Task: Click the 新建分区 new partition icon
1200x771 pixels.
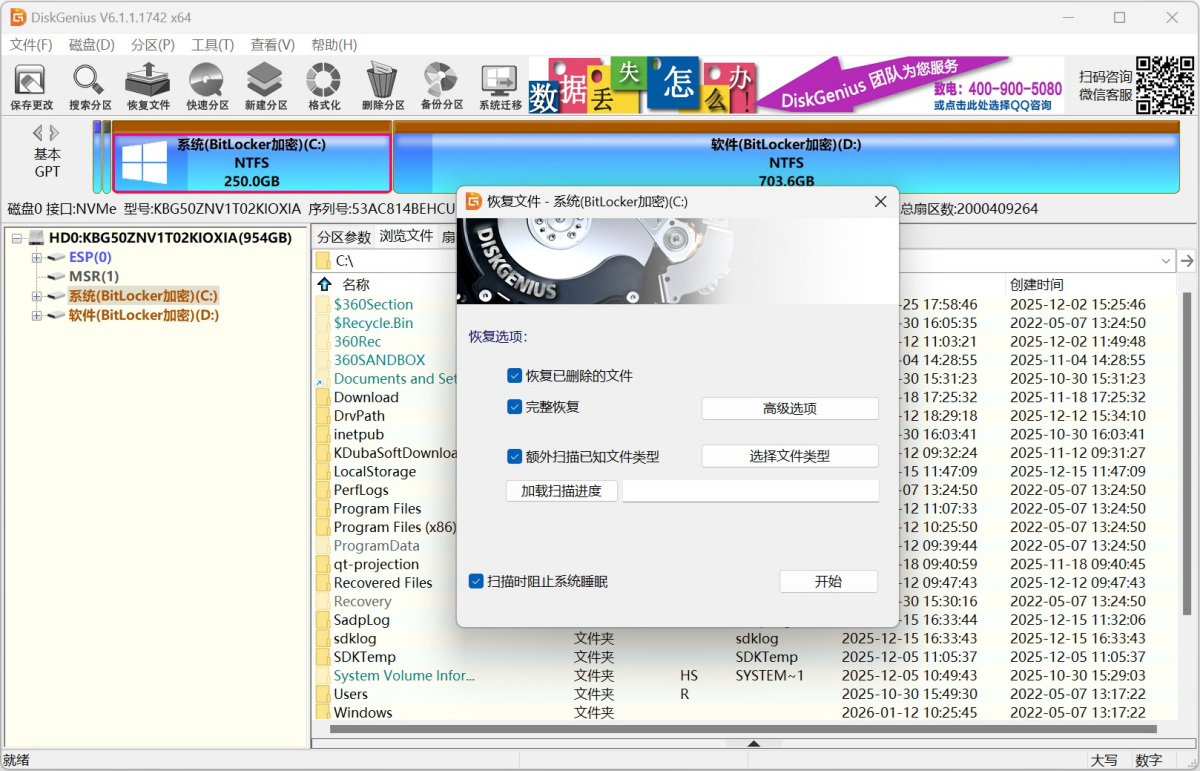Action: (x=265, y=86)
